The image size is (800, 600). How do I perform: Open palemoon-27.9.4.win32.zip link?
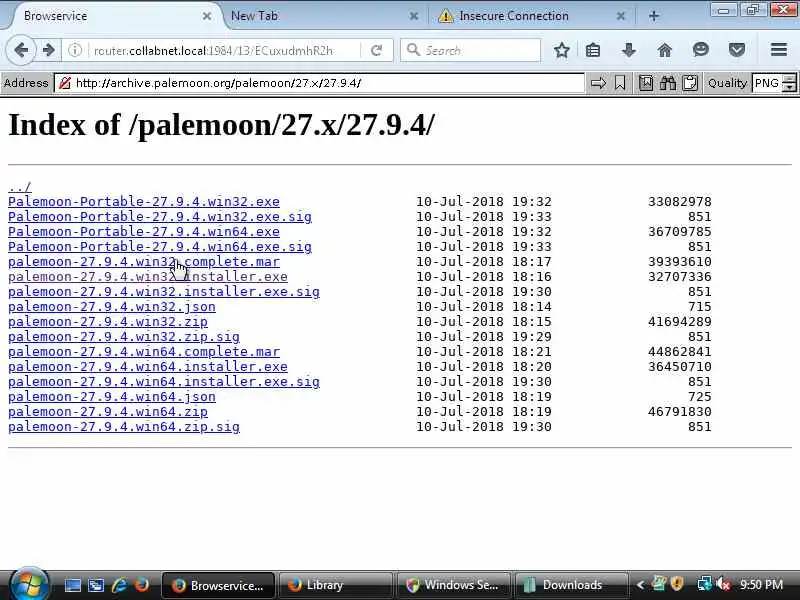coord(108,322)
